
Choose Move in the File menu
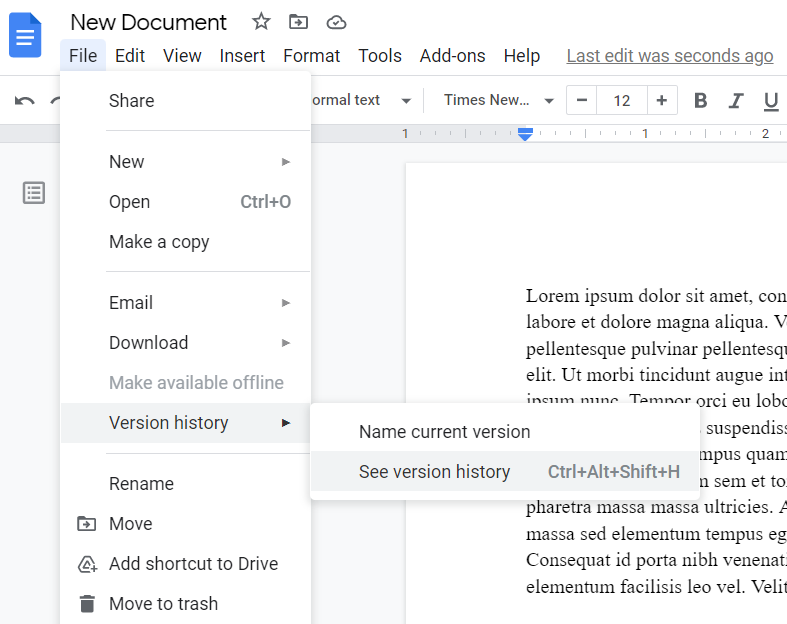(x=185, y=524)
